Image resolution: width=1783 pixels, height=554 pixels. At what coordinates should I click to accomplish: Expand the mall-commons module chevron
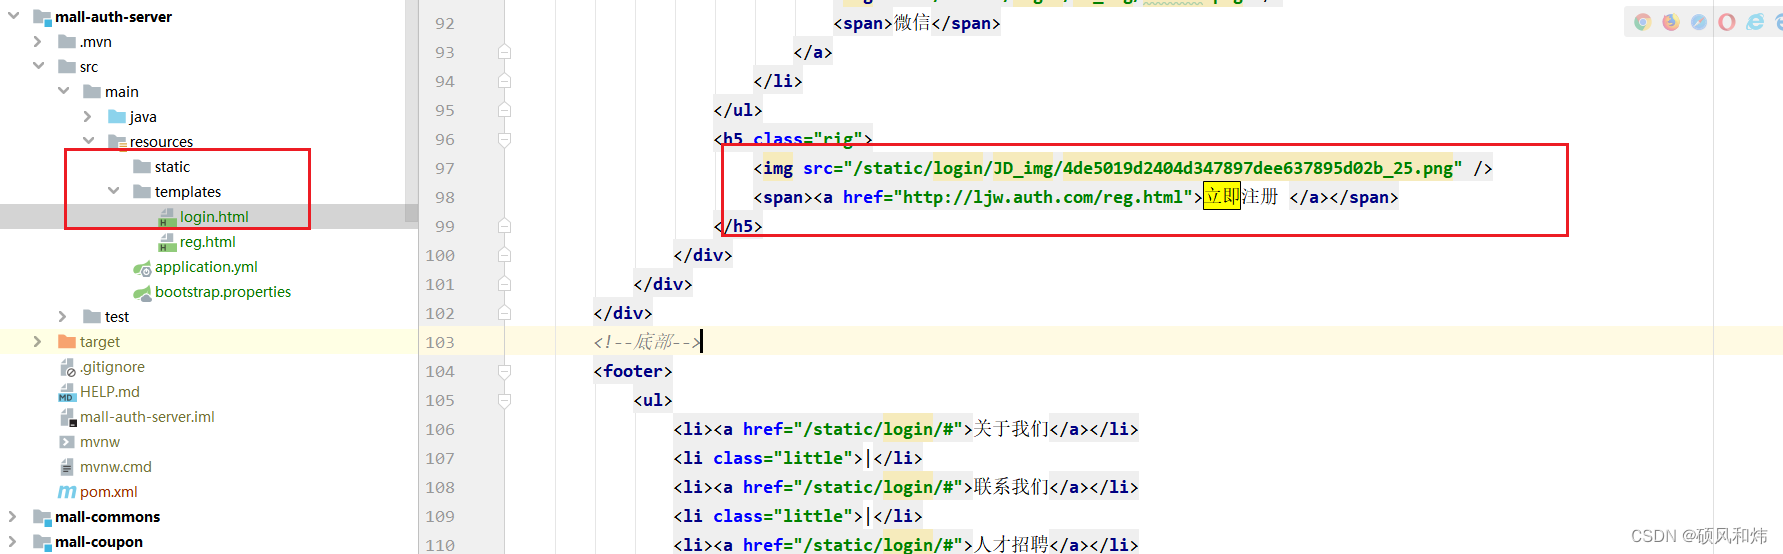(x=13, y=517)
